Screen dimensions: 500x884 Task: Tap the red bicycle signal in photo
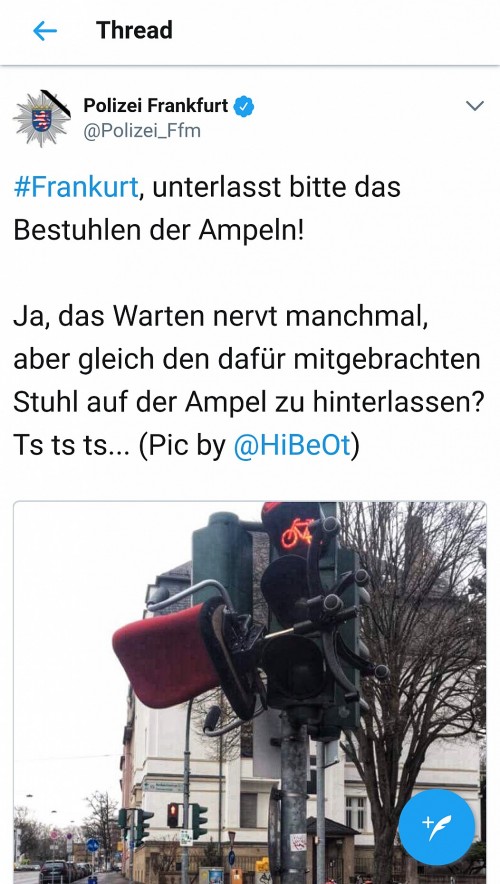point(297,533)
